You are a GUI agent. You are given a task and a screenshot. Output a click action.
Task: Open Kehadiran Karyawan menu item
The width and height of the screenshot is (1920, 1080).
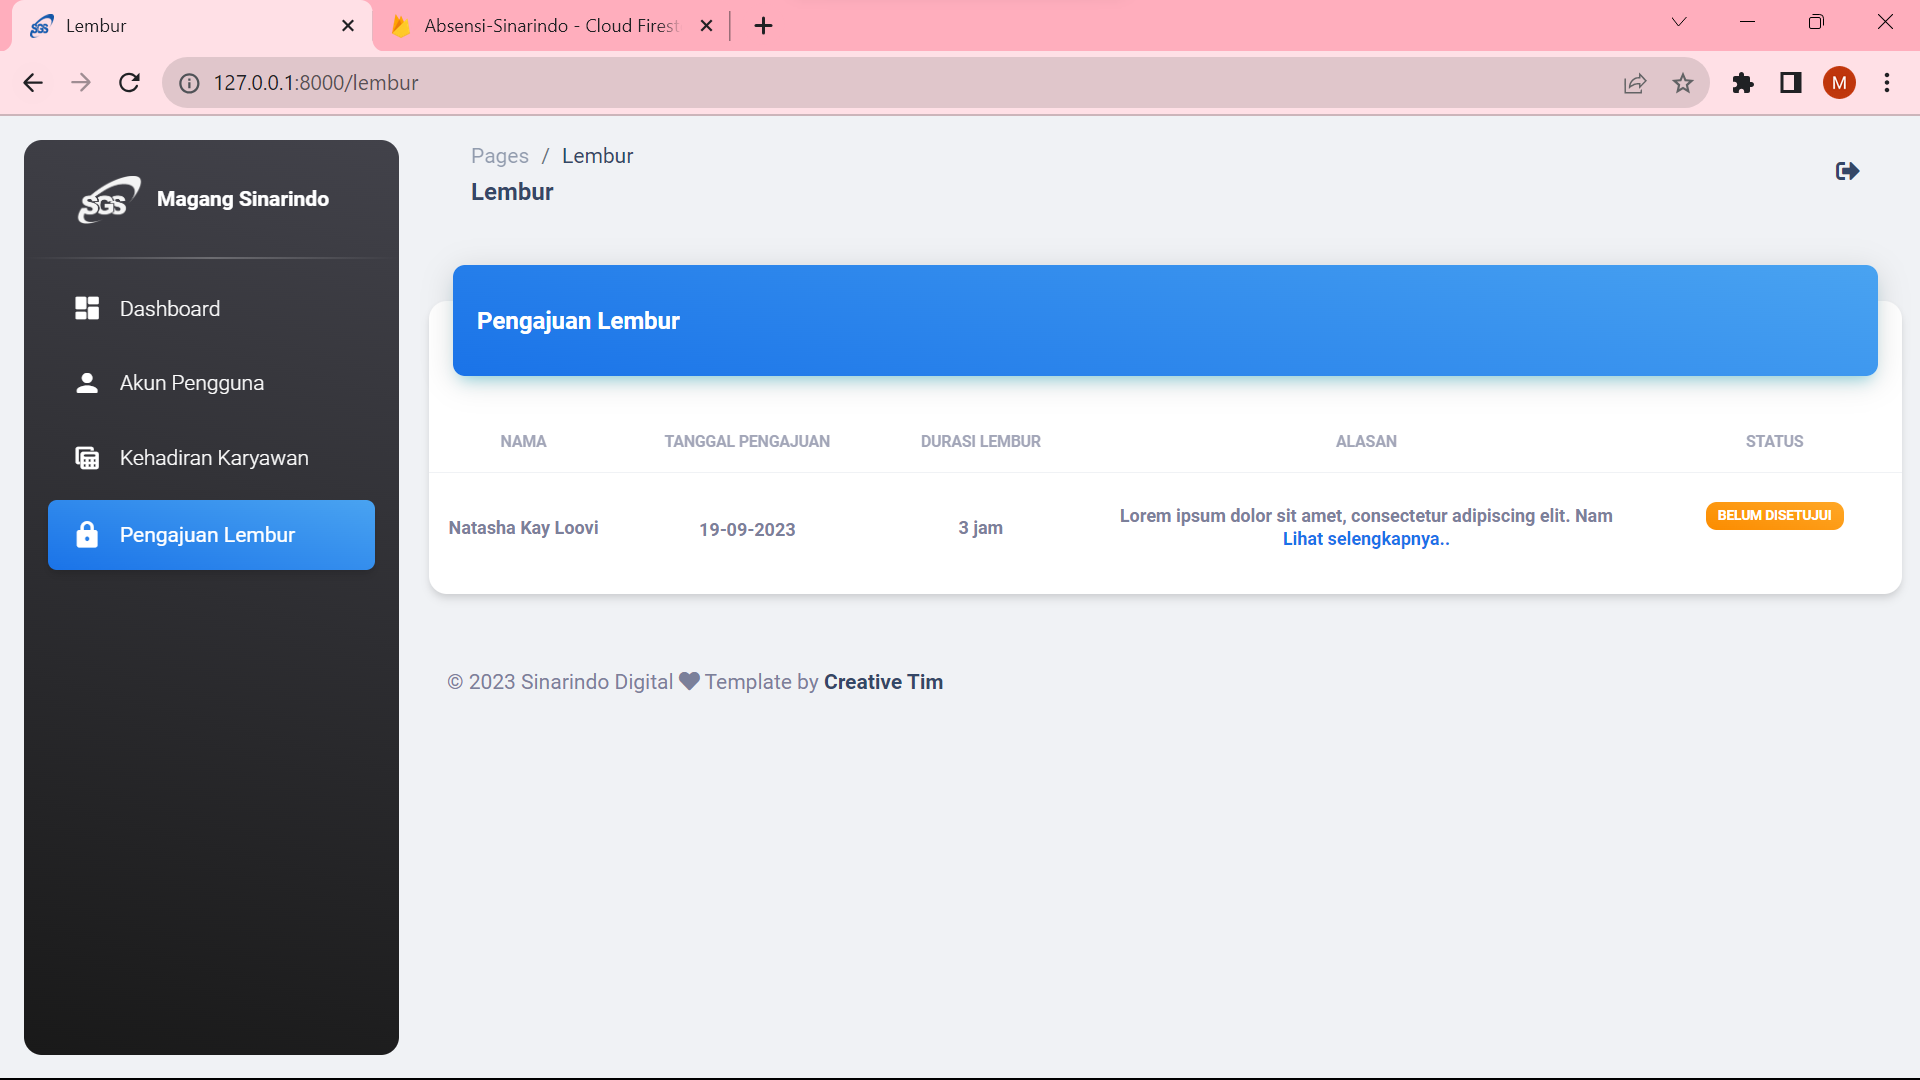click(x=213, y=458)
